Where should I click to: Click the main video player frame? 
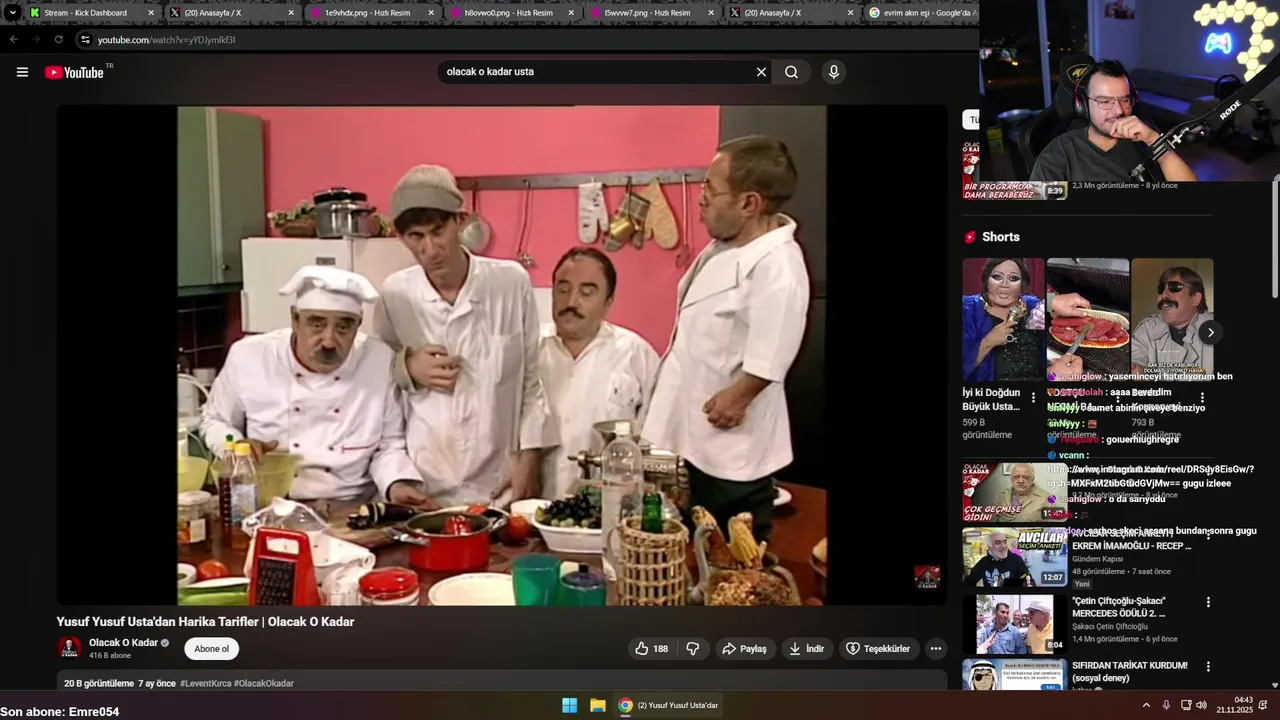point(501,355)
